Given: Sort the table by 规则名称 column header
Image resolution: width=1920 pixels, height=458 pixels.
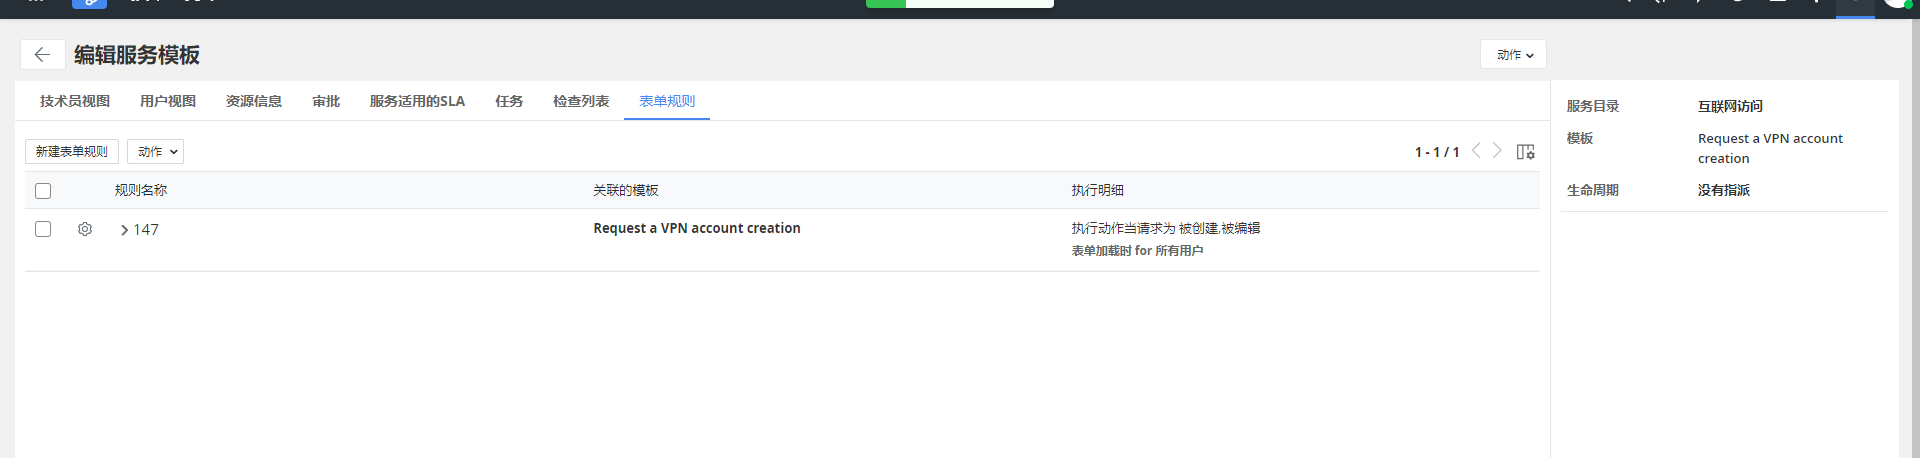Looking at the screenshot, I should click(x=141, y=190).
